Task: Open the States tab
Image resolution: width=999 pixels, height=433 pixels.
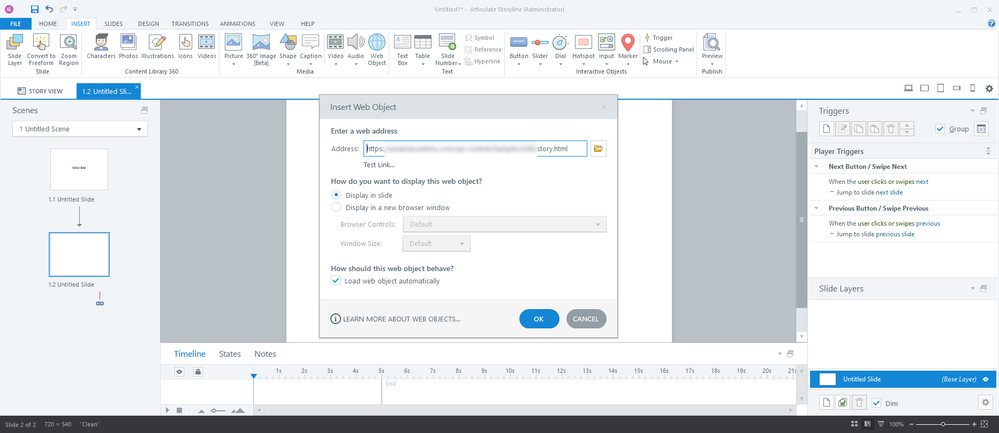Action: pos(230,354)
